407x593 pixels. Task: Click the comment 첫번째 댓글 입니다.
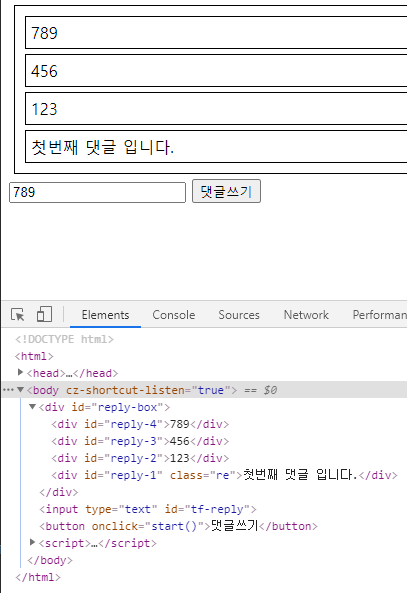click(x=216, y=147)
